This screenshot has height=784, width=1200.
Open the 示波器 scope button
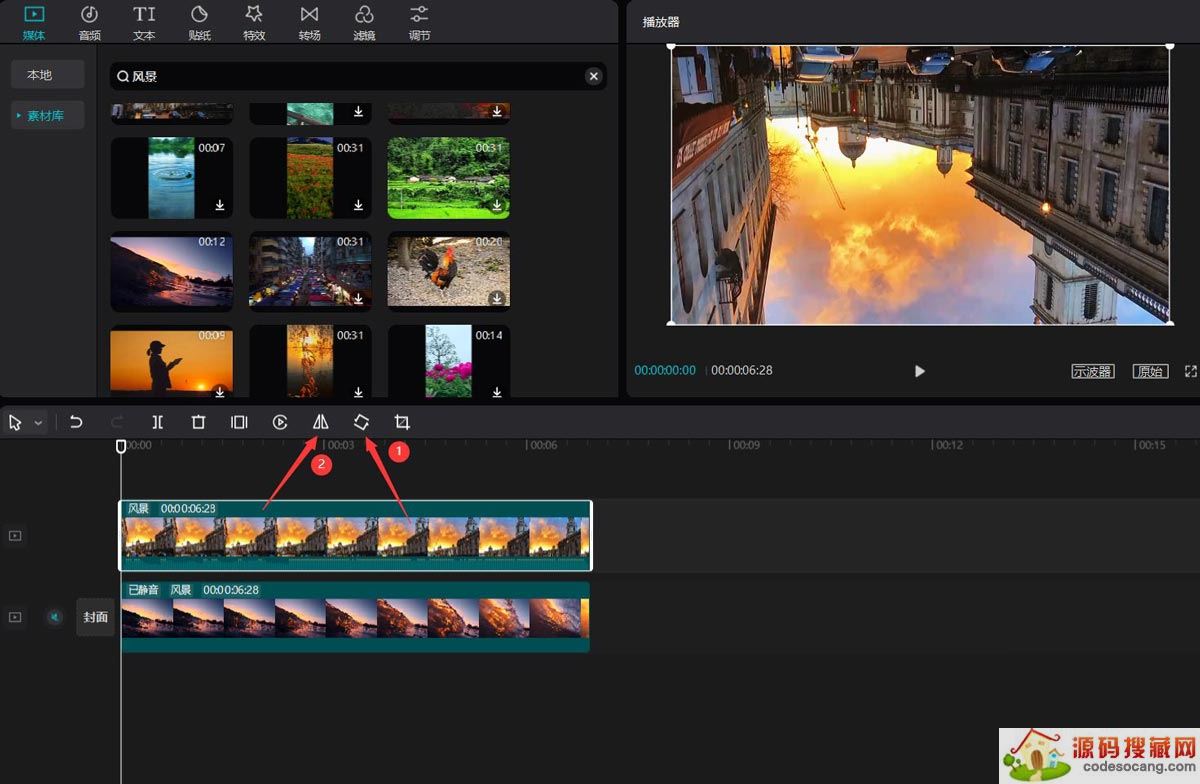tap(1092, 371)
